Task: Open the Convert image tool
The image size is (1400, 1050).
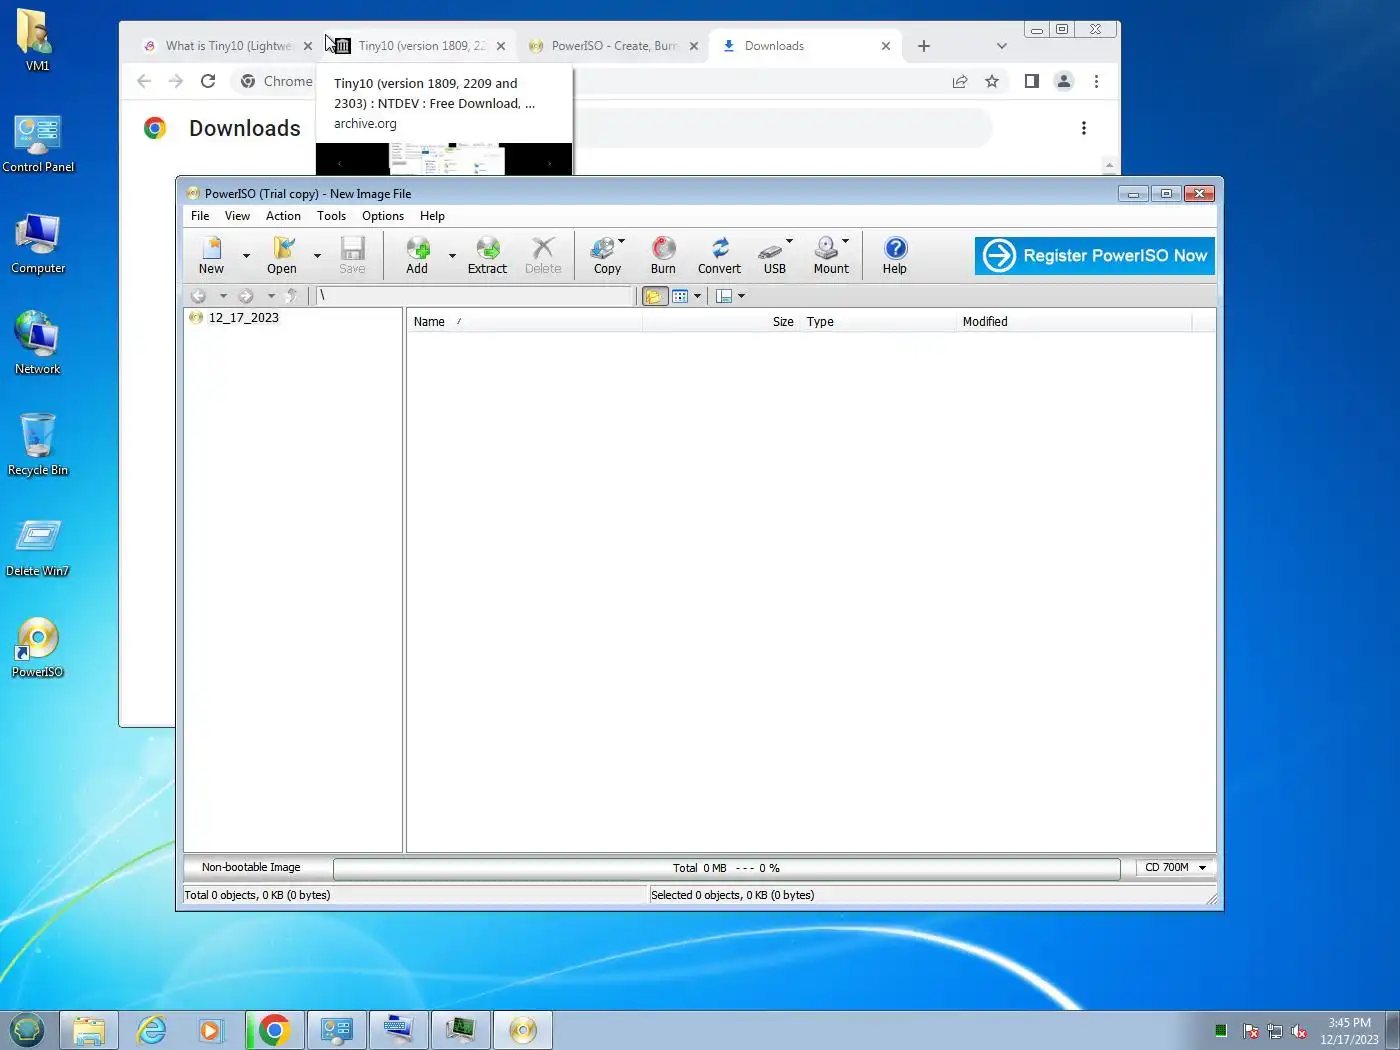Action: click(719, 255)
